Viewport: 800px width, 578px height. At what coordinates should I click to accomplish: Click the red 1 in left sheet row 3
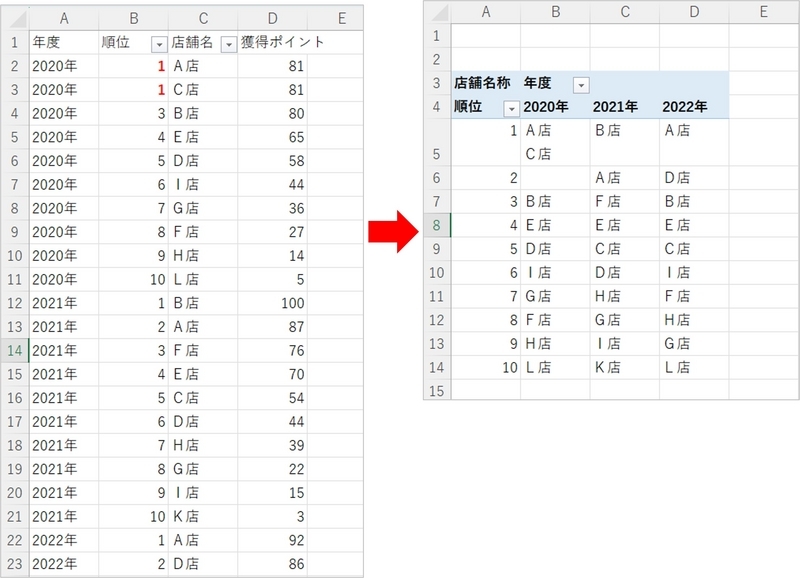point(133,90)
